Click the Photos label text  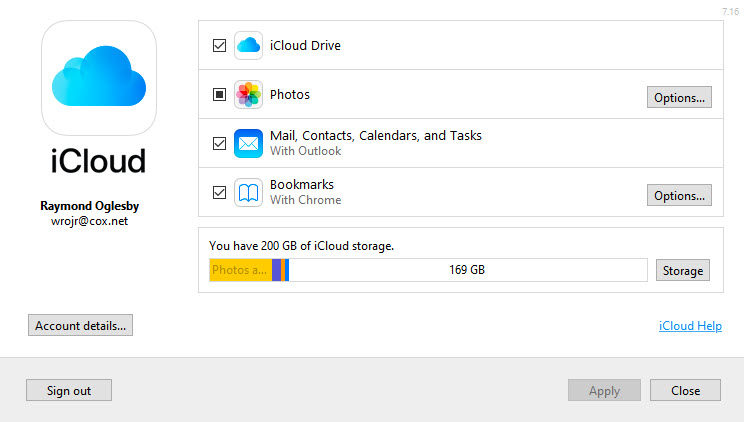click(x=289, y=94)
